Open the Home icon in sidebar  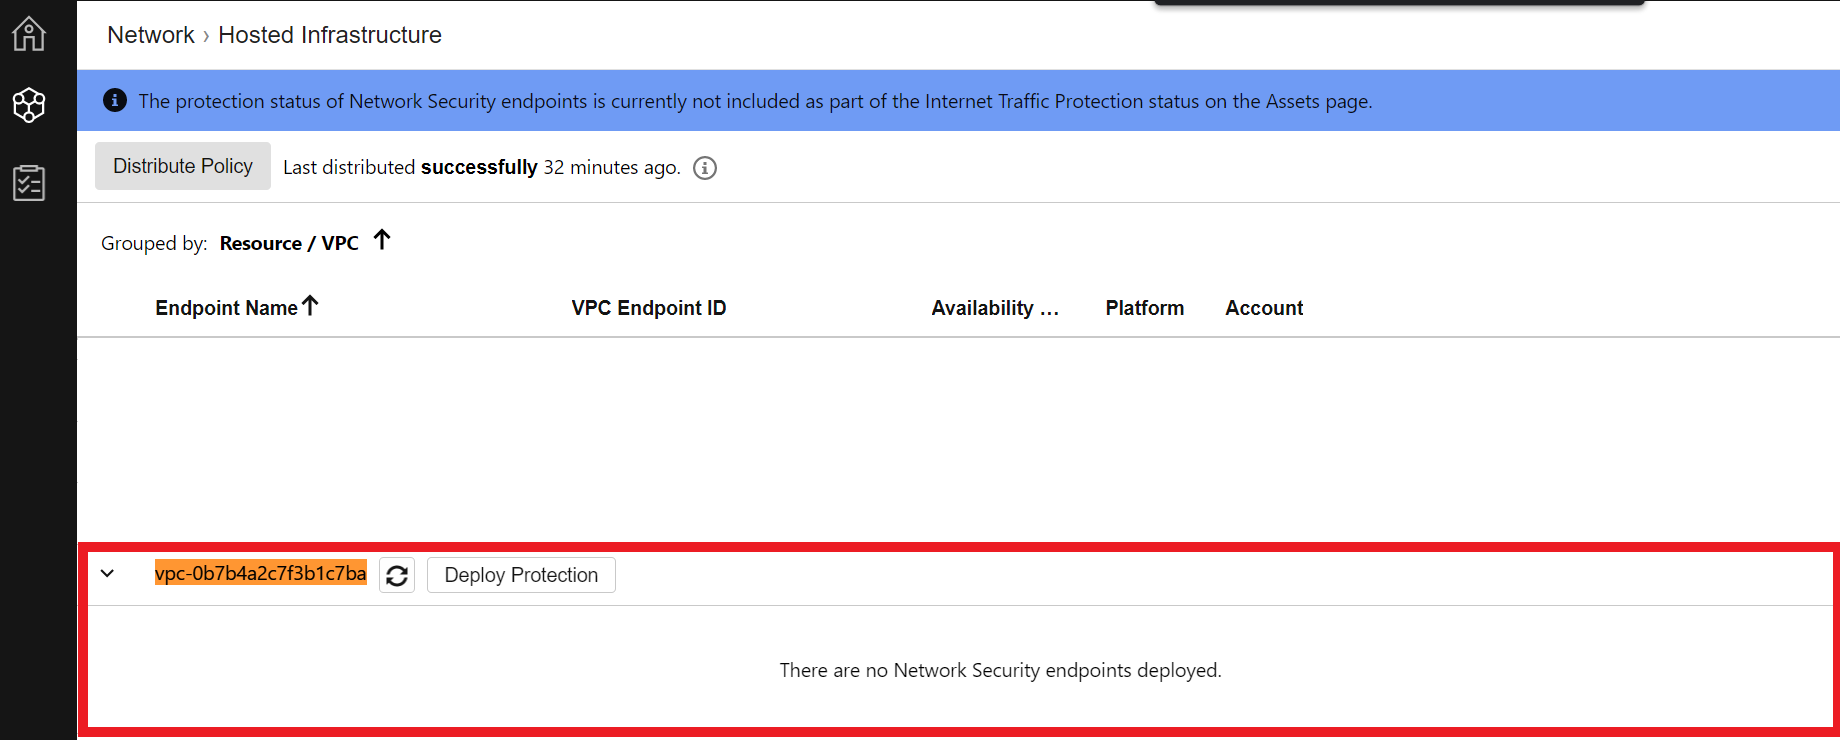29,34
